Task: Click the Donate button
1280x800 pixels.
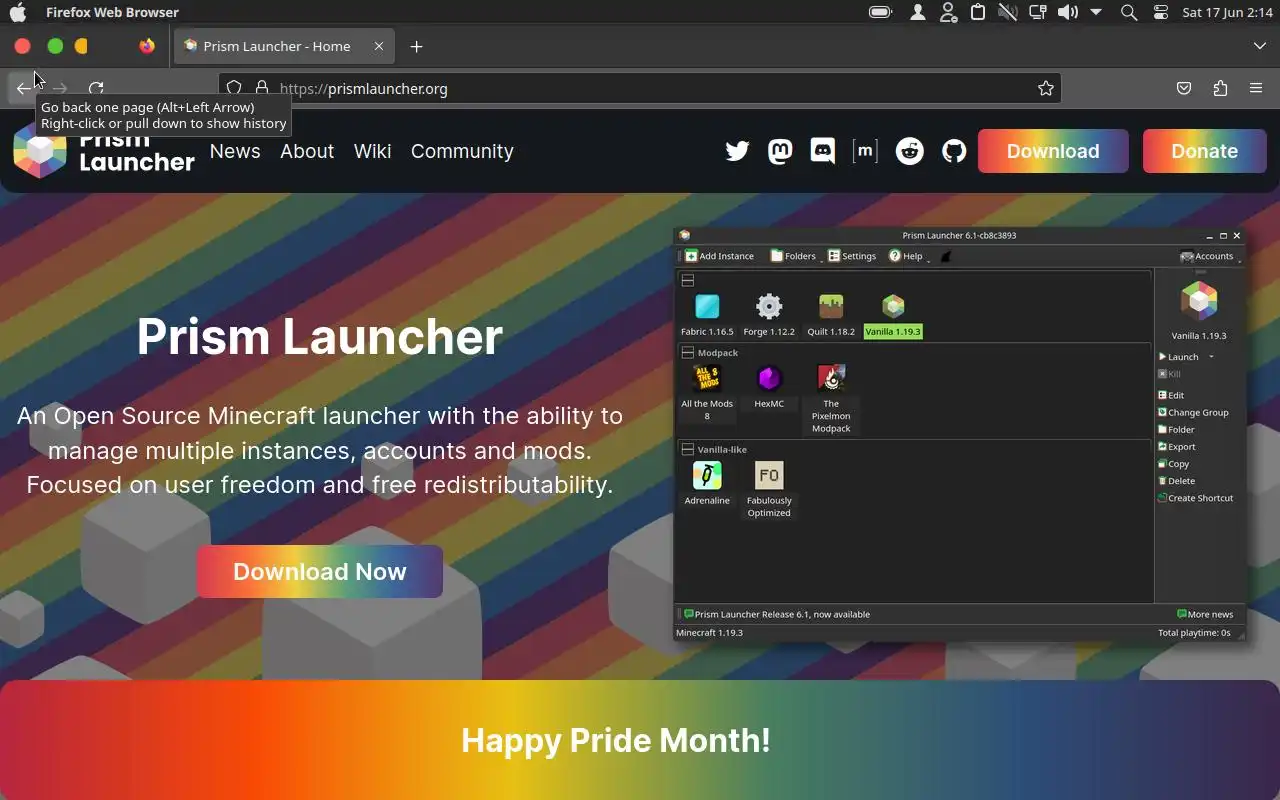Action: coord(1205,151)
